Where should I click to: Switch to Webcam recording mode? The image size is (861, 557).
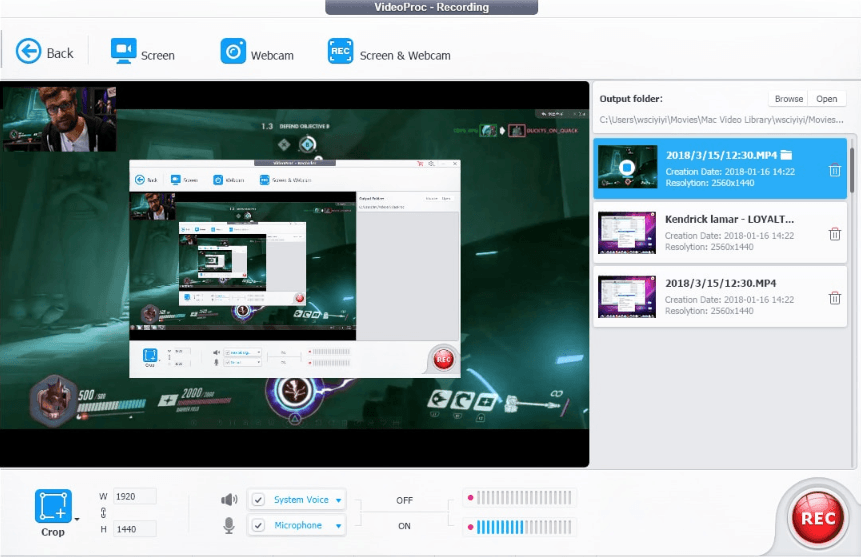coord(258,52)
